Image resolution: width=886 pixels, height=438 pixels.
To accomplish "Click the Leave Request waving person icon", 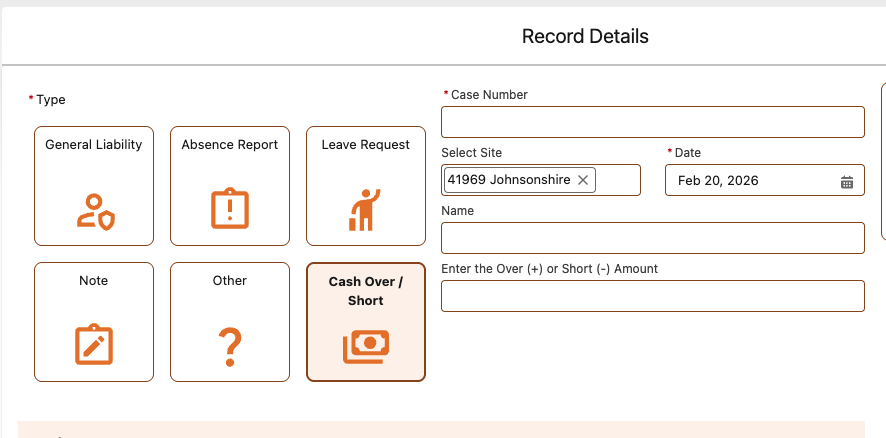I will pyautogui.click(x=365, y=209).
